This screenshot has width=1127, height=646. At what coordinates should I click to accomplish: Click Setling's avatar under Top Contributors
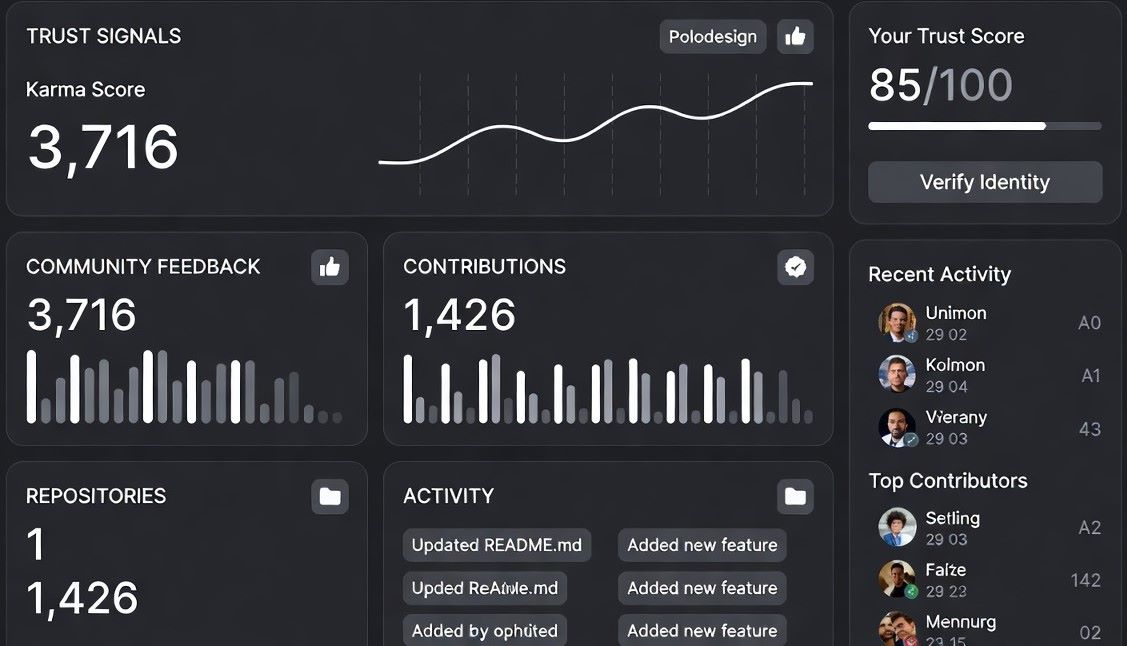coord(897,528)
